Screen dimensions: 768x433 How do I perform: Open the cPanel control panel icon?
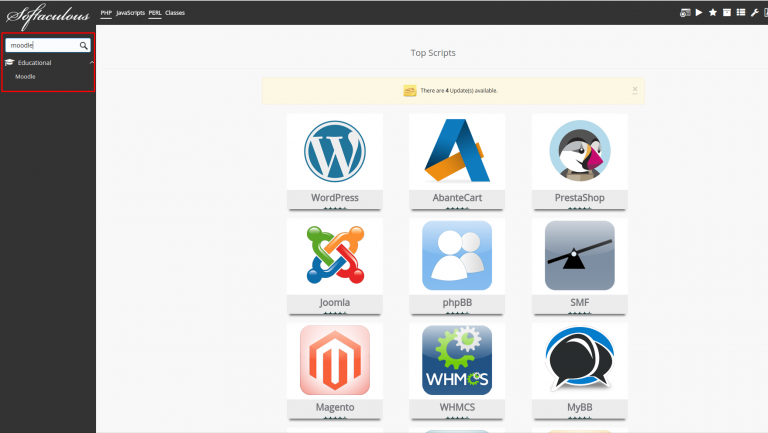pos(685,13)
